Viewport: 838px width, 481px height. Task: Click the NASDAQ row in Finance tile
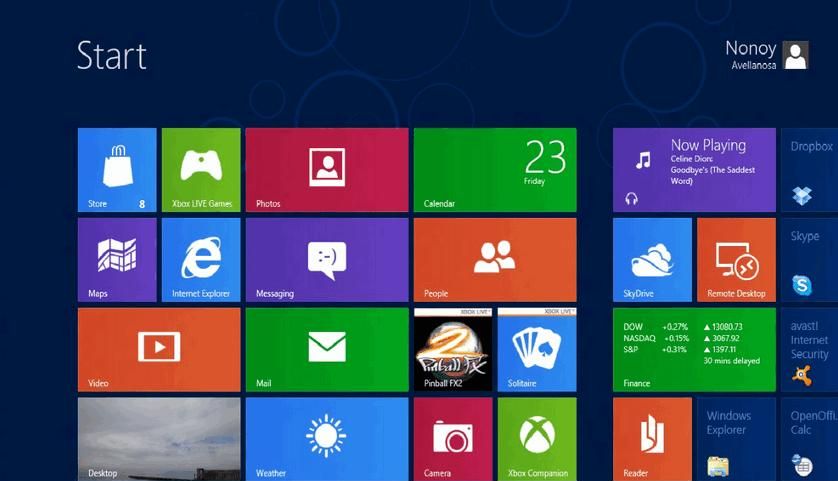681,338
